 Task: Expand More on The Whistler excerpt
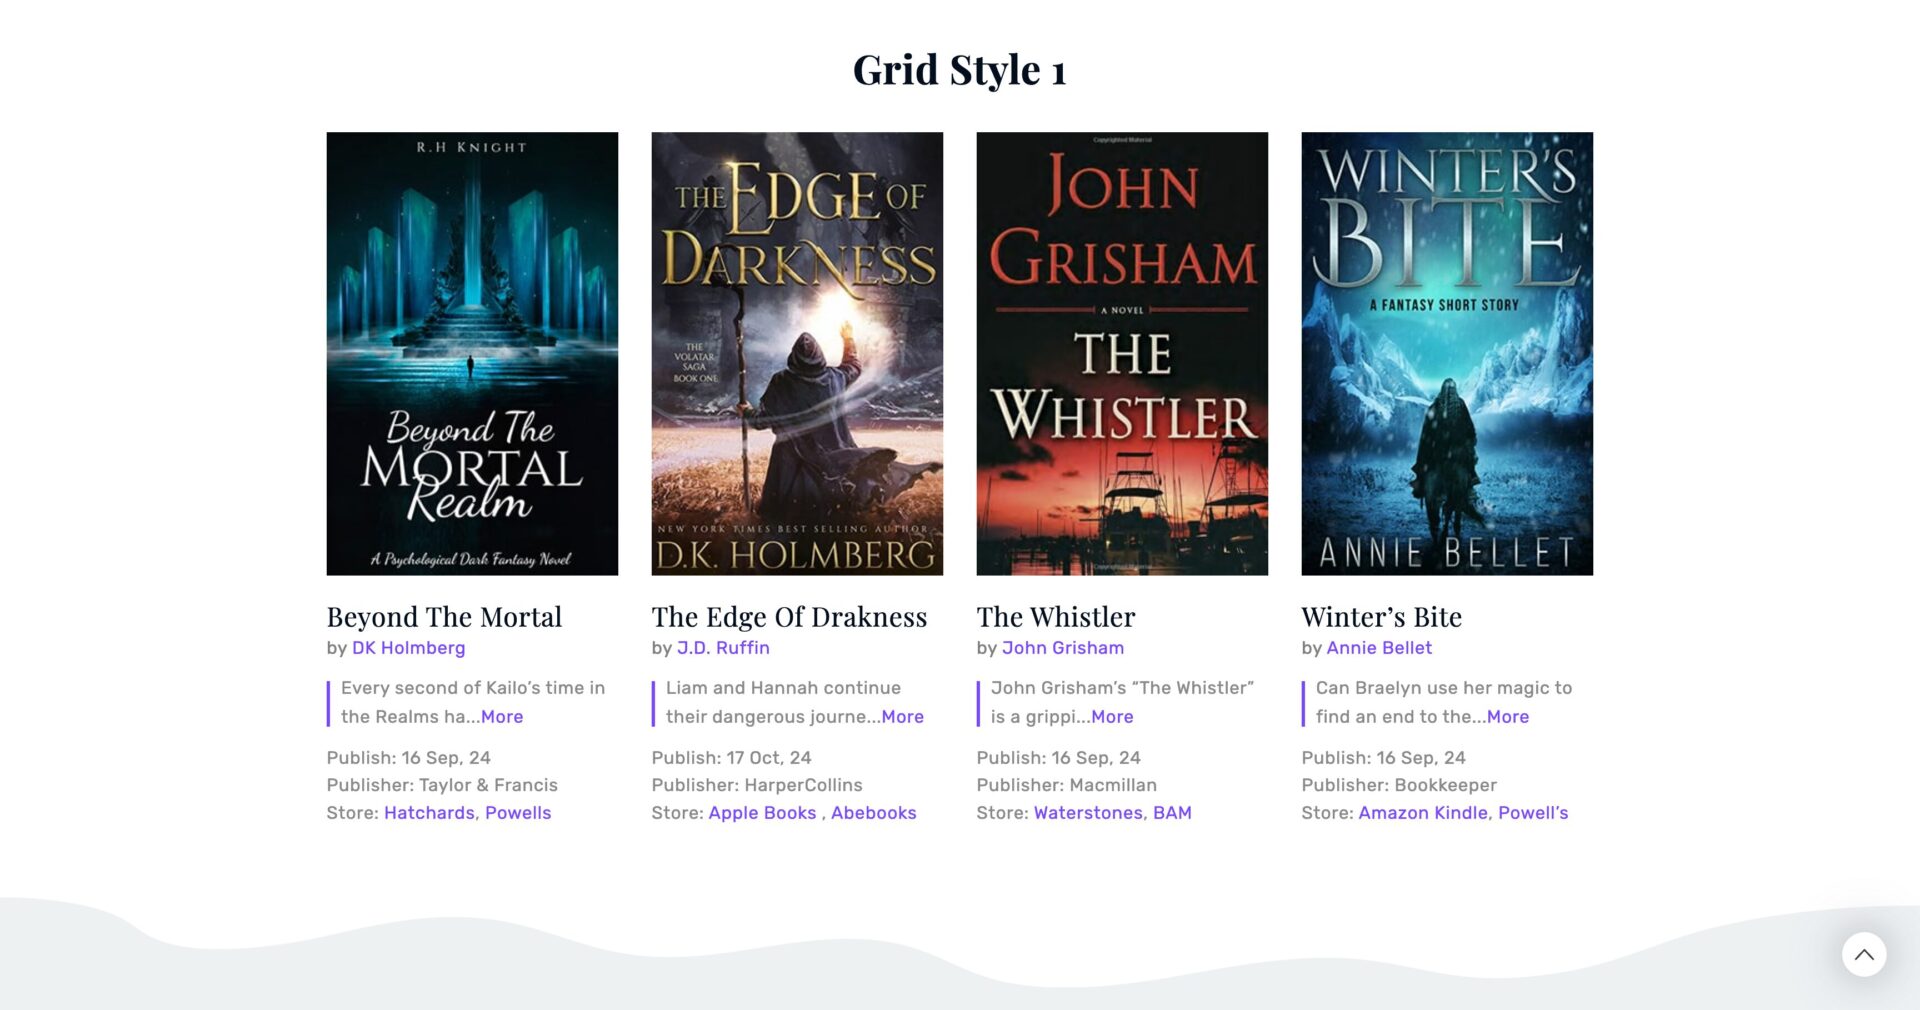click(1112, 717)
